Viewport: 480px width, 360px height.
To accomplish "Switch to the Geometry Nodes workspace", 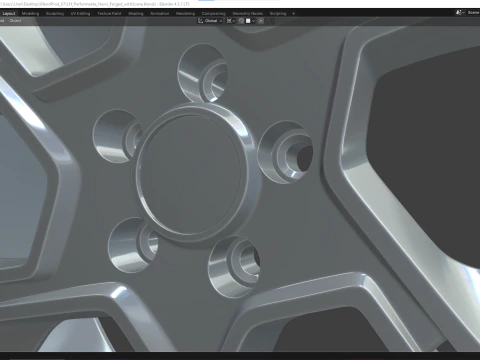I will click(x=248, y=13).
